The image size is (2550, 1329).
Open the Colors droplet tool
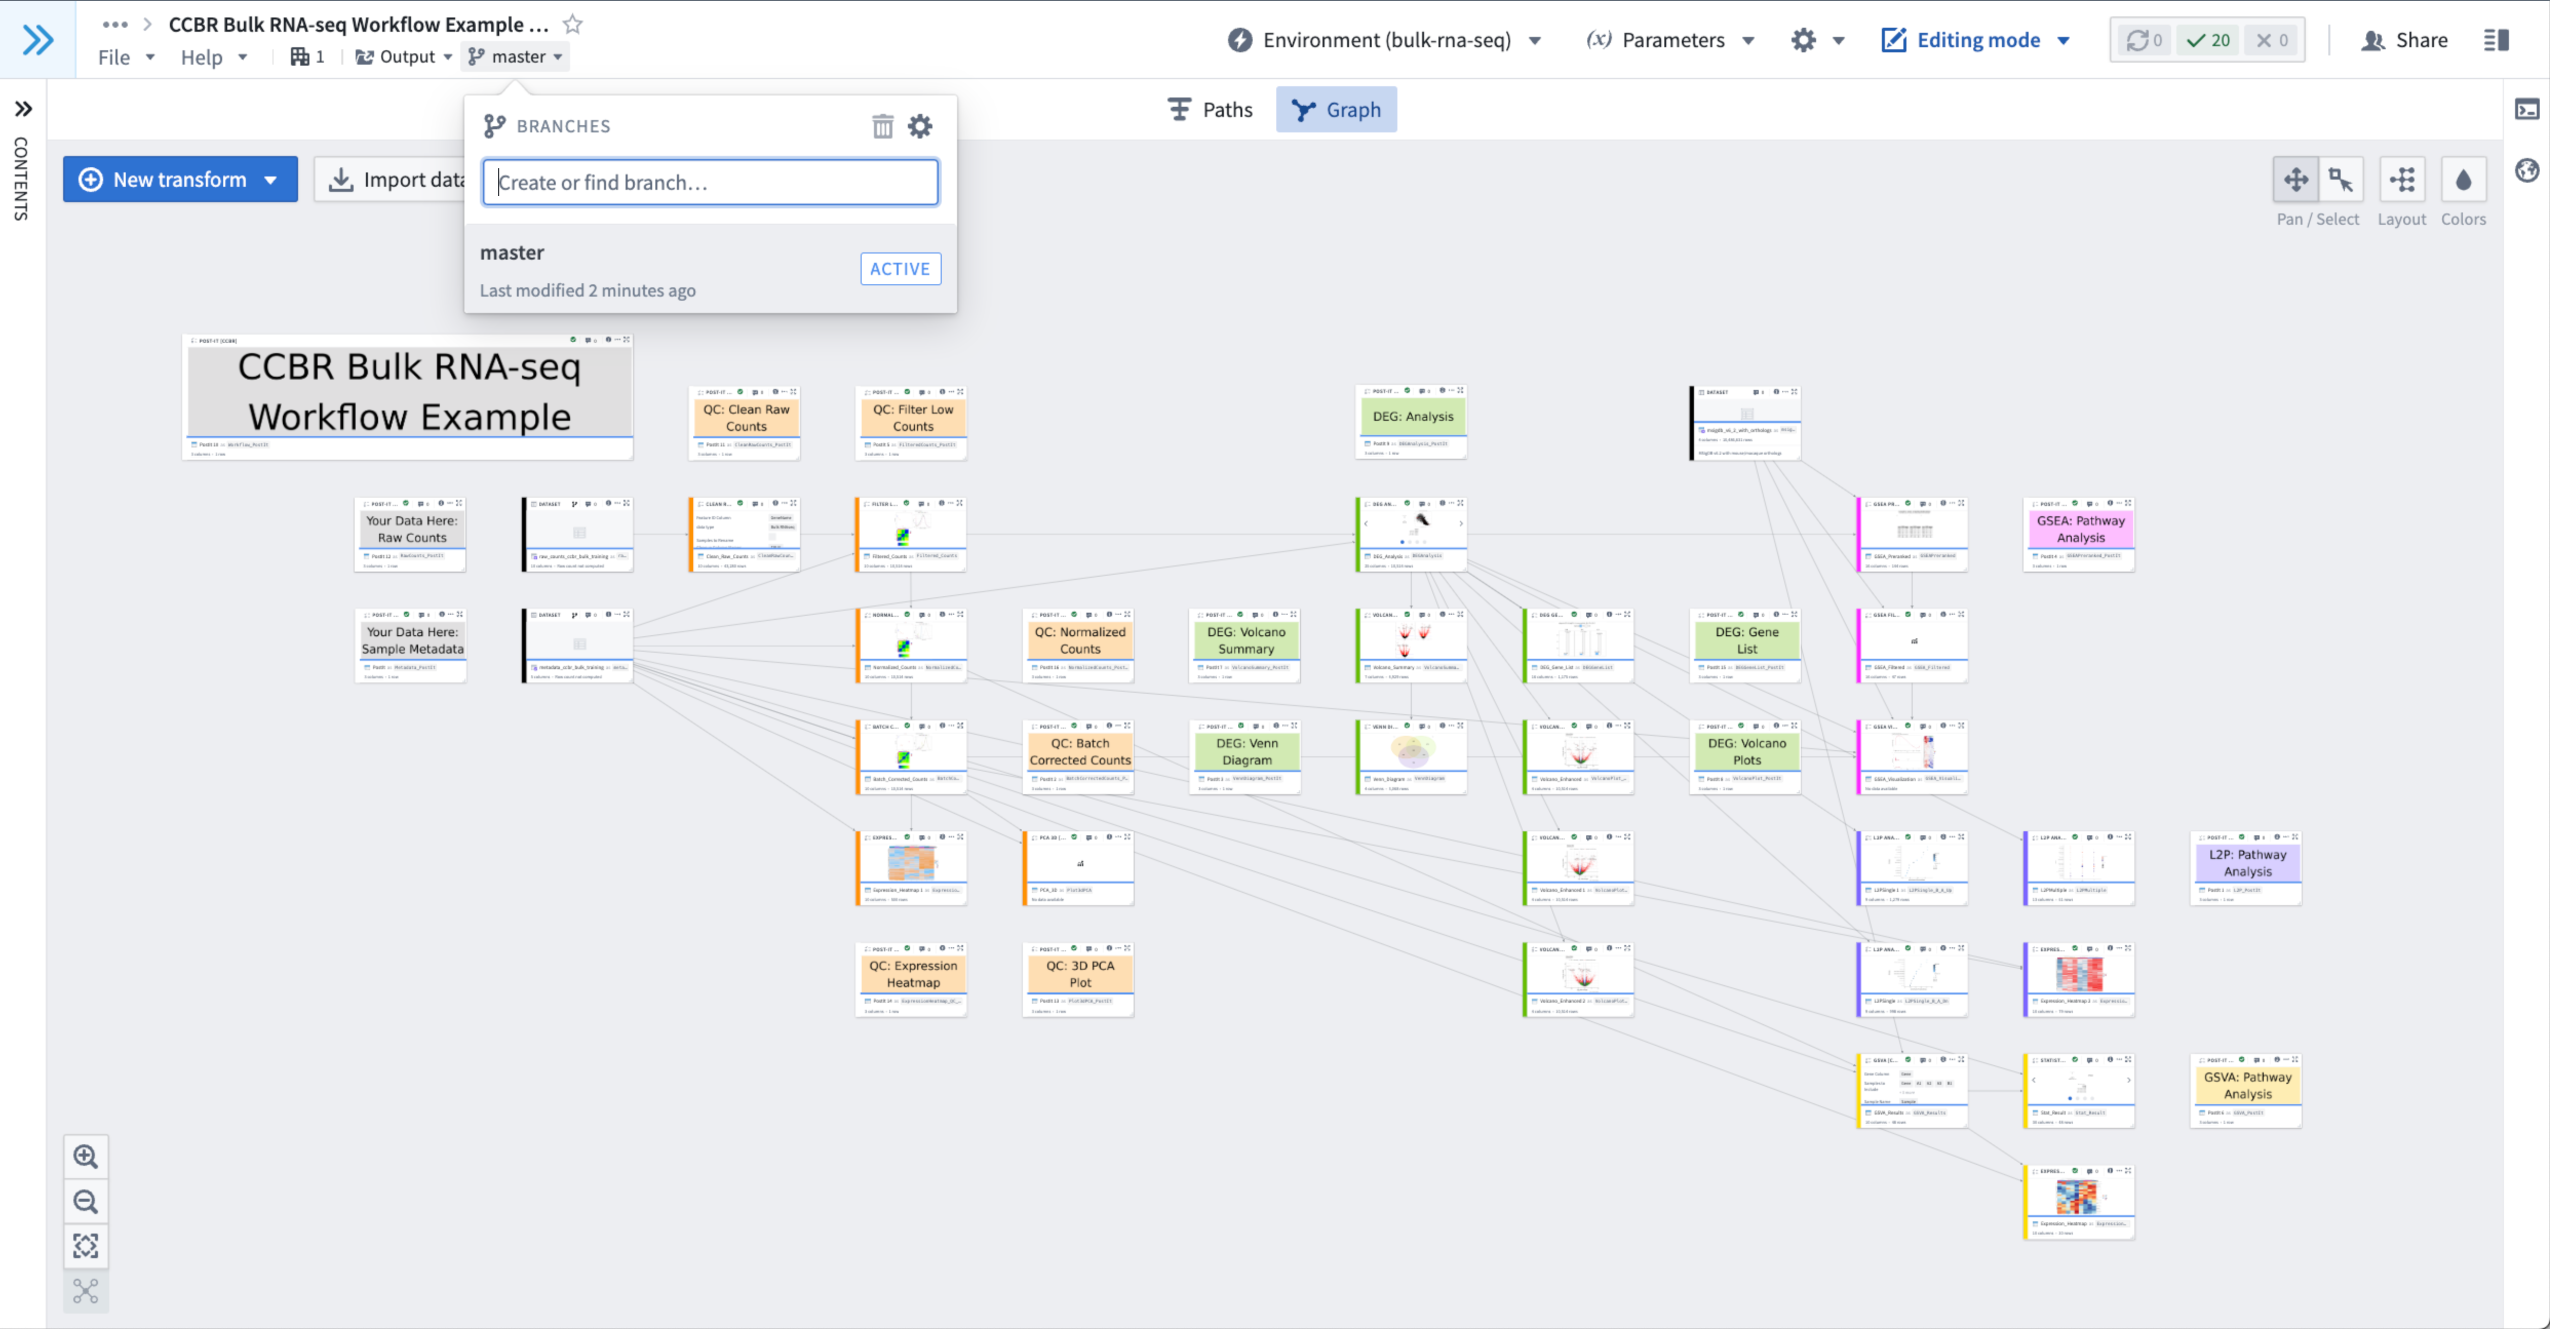point(2463,180)
